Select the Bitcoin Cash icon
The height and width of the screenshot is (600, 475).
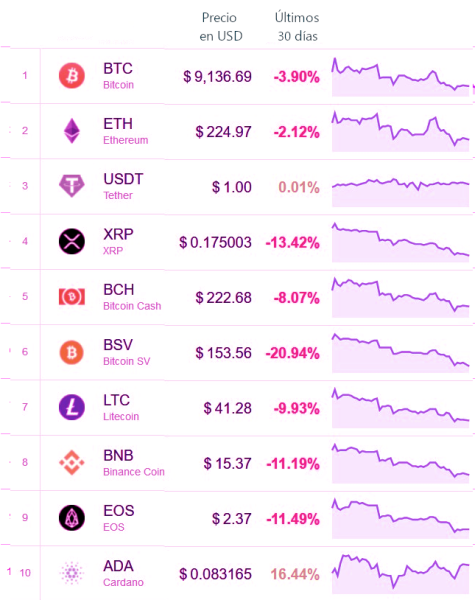click(72, 297)
